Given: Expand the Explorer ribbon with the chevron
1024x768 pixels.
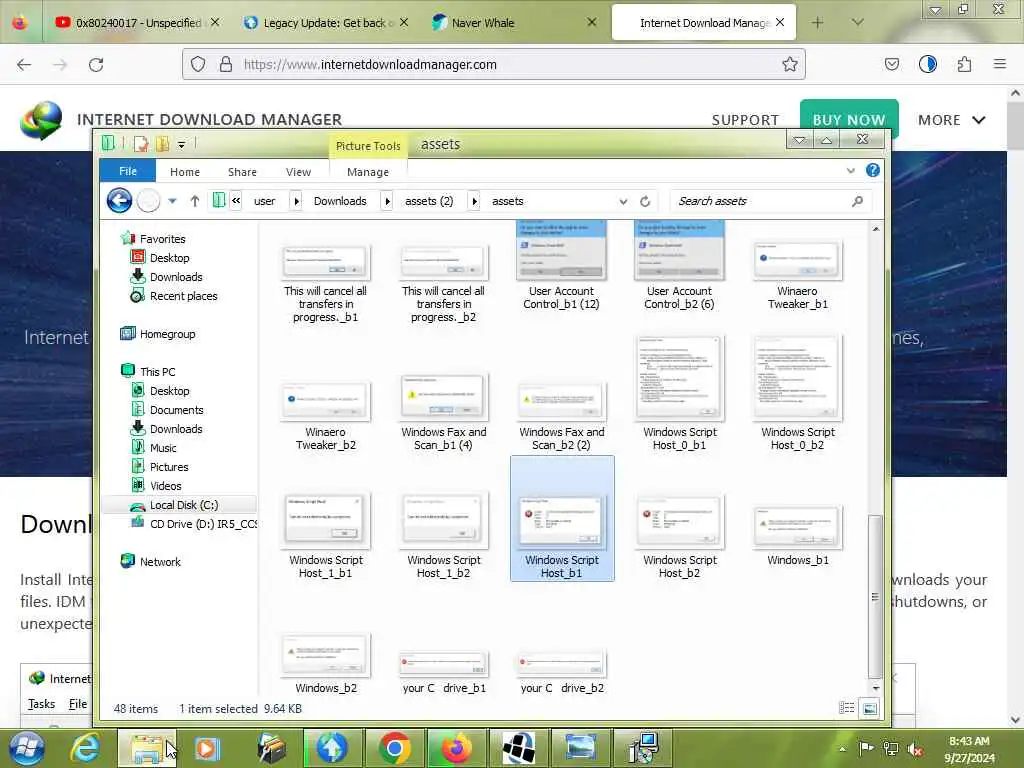Looking at the screenshot, I should tap(850, 170).
